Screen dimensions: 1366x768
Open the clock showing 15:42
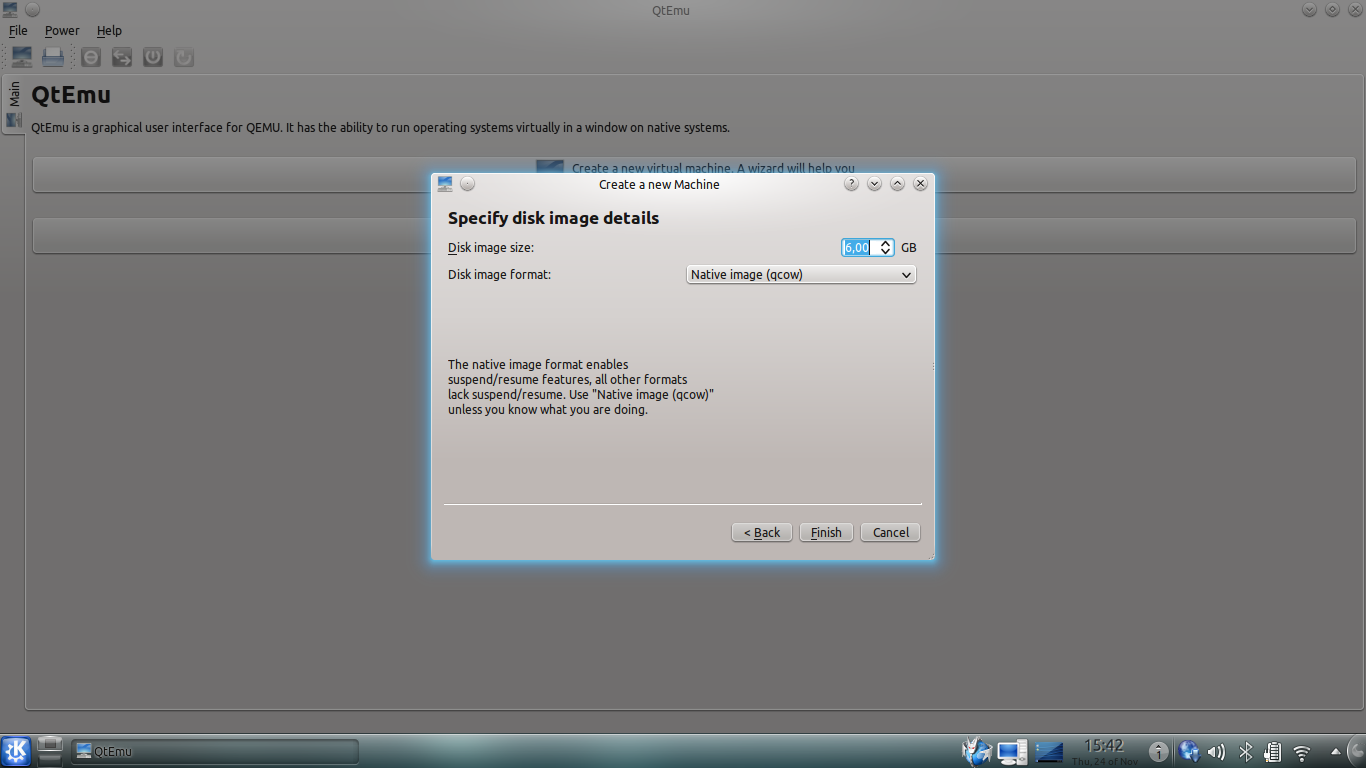coord(1104,751)
